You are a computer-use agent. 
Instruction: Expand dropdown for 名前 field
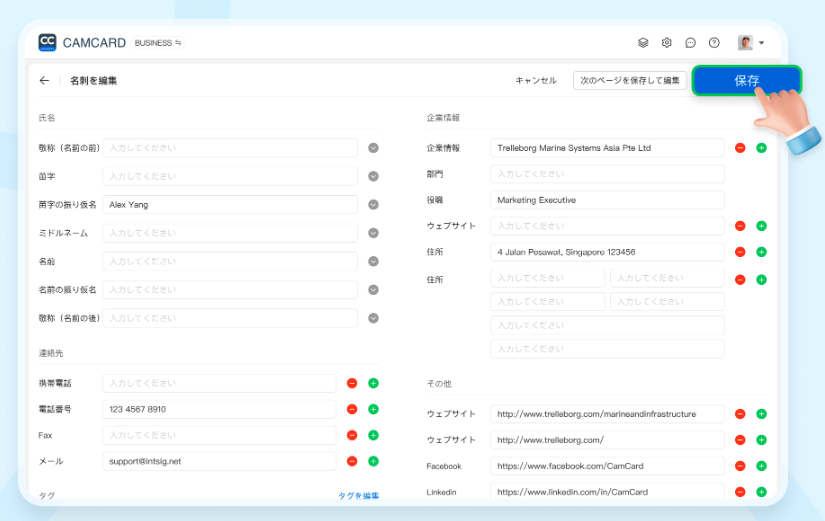point(374,262)
